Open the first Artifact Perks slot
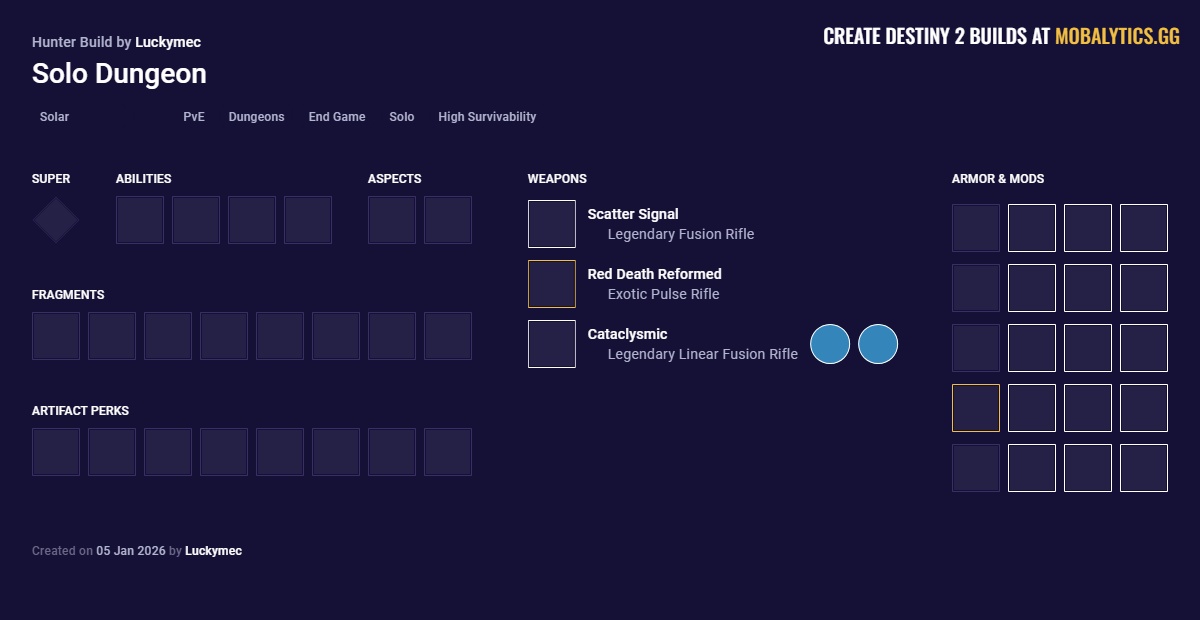 click(x=56, y=451)
